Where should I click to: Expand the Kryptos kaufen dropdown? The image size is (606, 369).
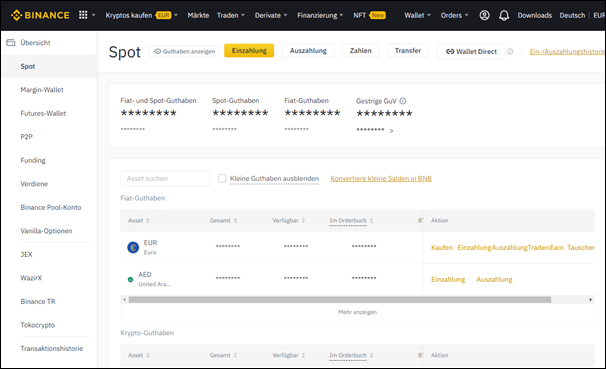click(176, 15)
